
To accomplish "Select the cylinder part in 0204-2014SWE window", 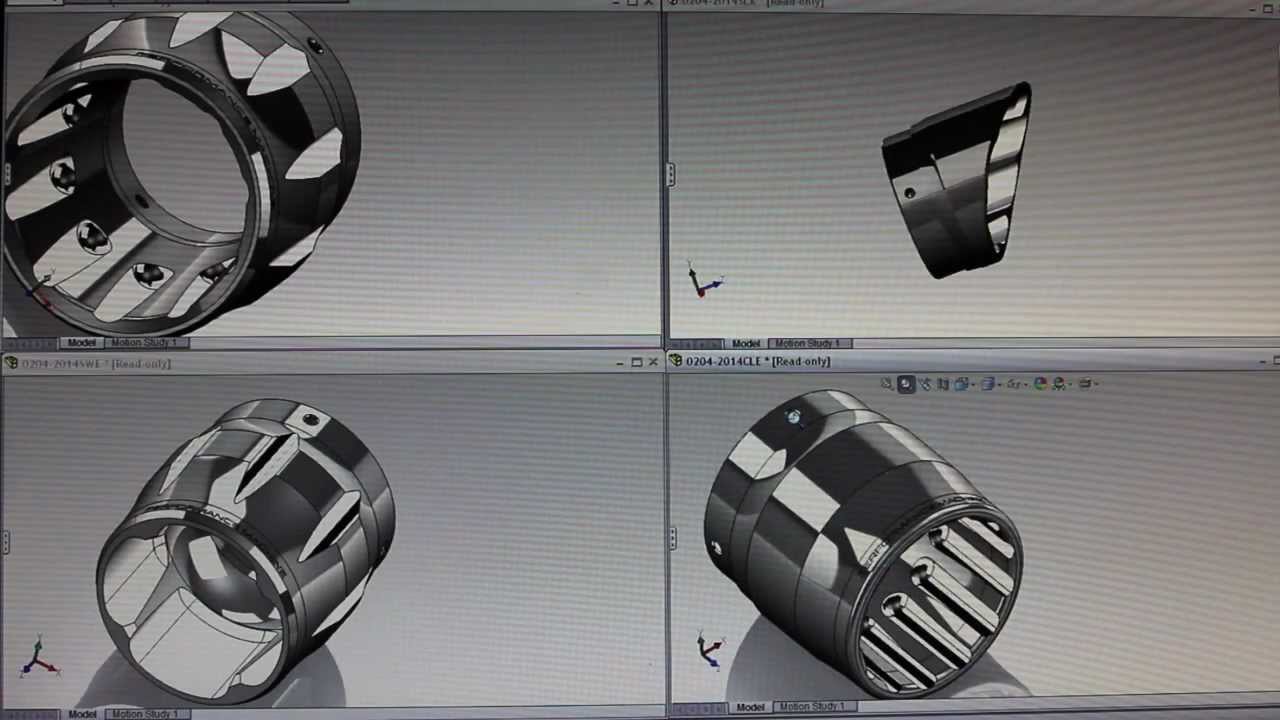I will point(245,550).
